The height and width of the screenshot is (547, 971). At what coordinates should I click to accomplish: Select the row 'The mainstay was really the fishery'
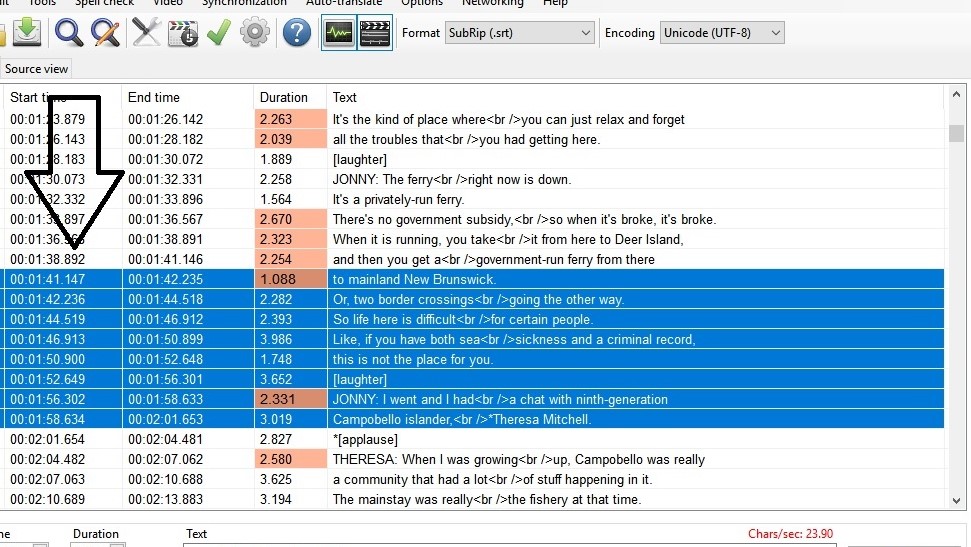pyautogui.click(x=474, y=499)
